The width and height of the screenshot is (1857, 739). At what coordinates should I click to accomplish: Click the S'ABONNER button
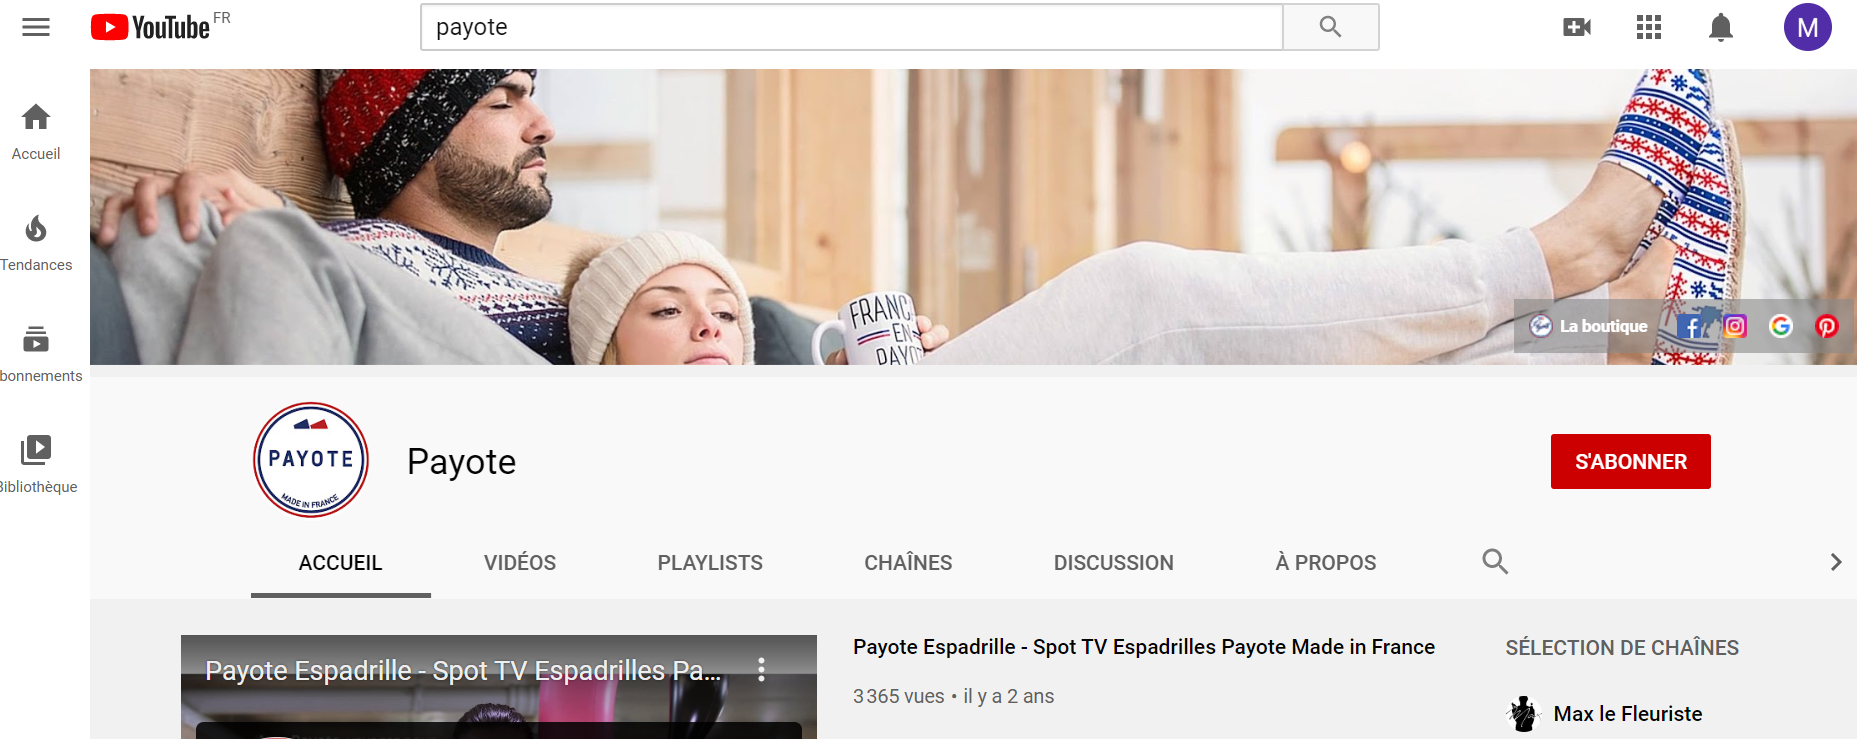tap(1631, 461)
